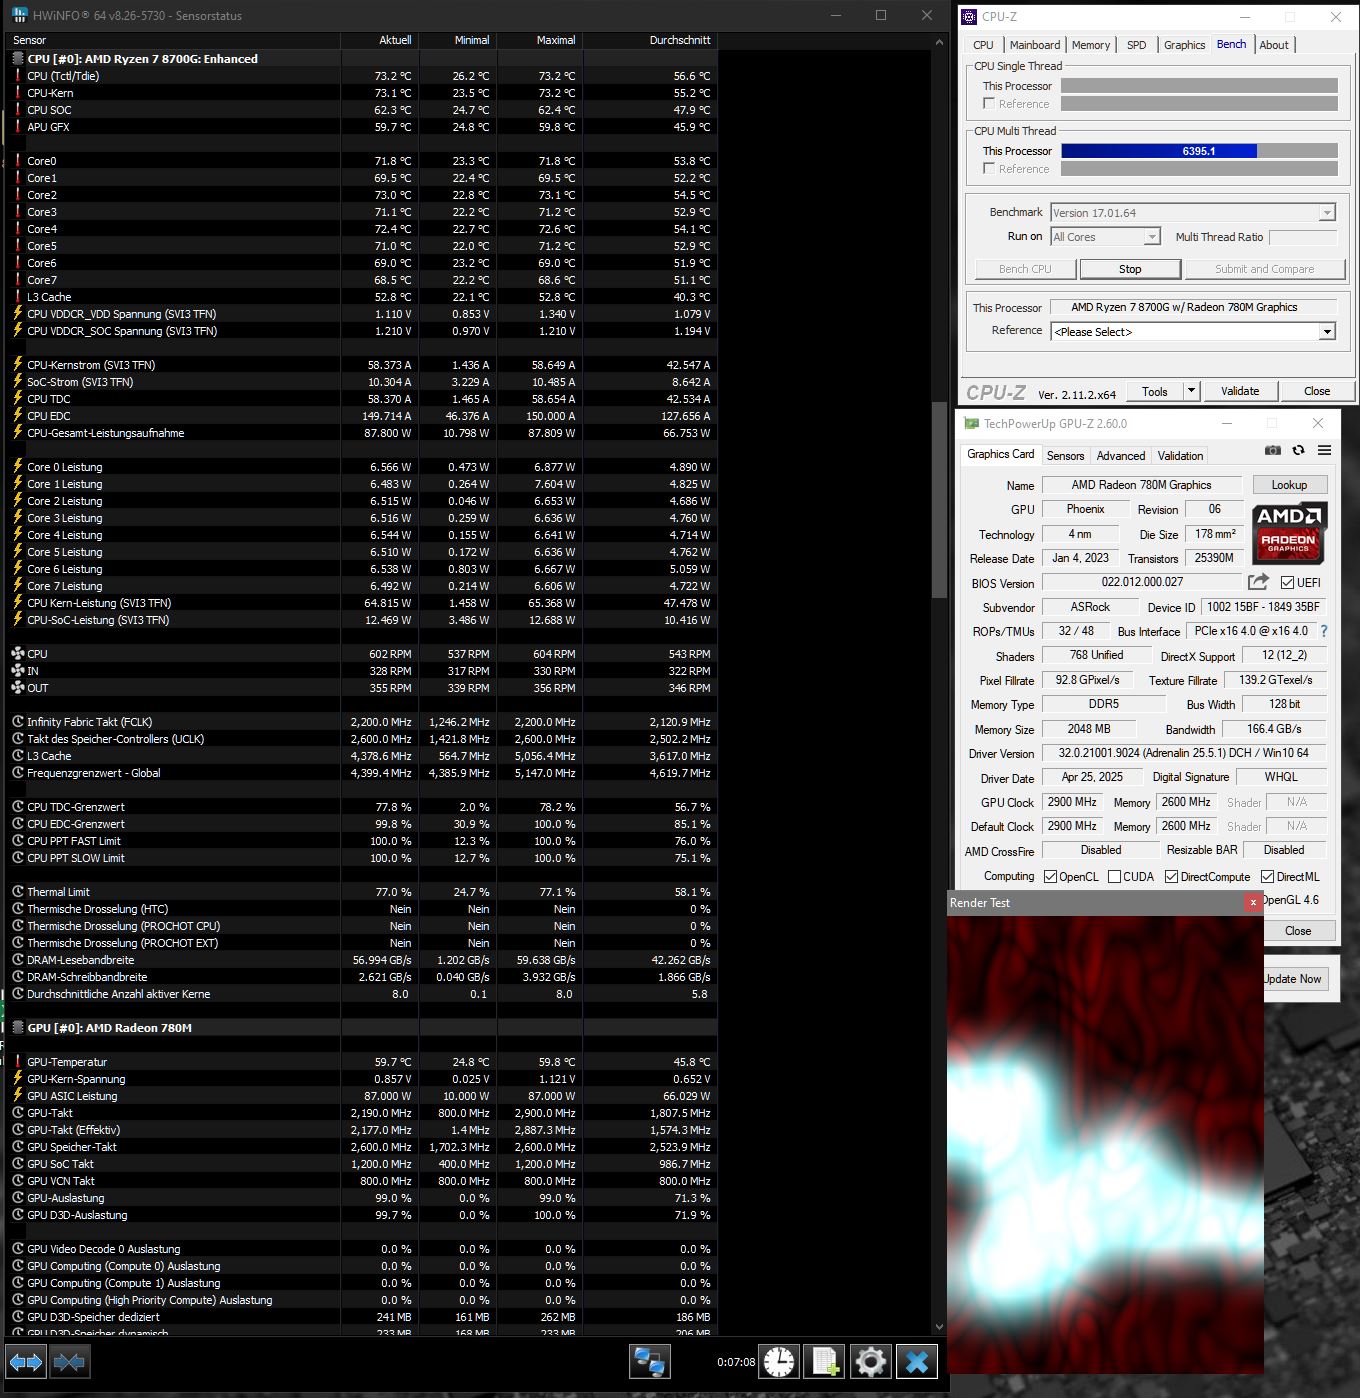1360x1398 pixels.
Task: Switch to the Mainboard tab in CPU-Z
Action: pyautogui.click(x=1035, y=45)
